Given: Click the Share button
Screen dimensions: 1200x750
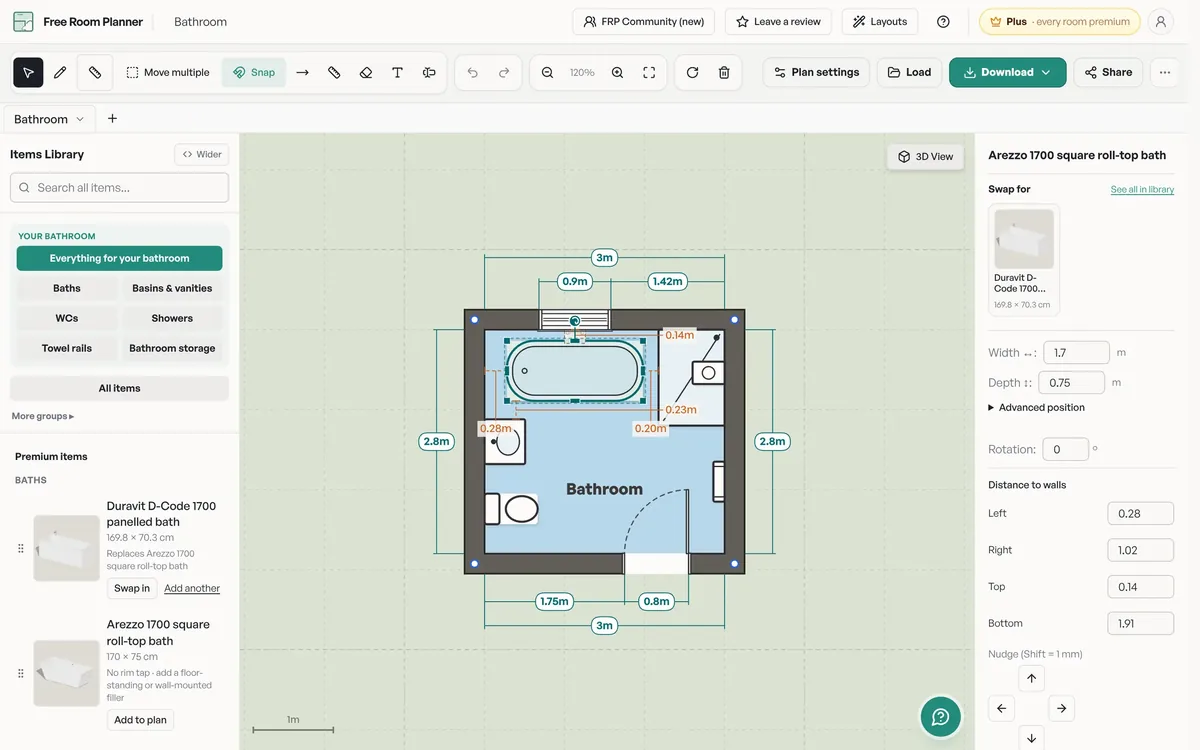Looking at the screenshot, I should (x=1108, y=72).
